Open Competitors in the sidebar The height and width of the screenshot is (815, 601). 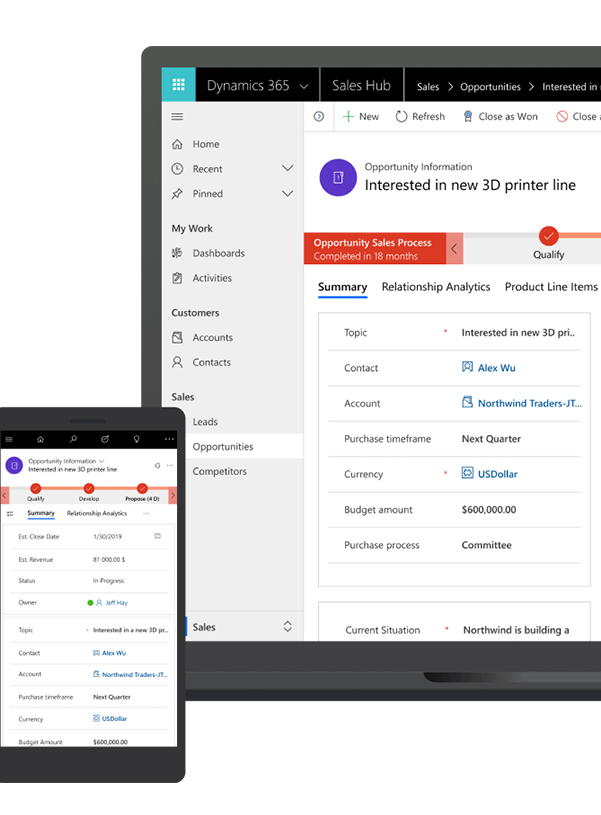click(219, 471)
